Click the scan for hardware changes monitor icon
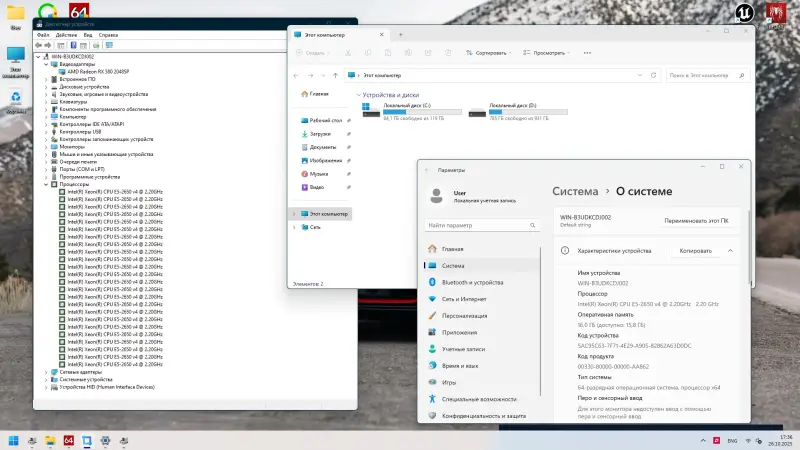This screenshot has width=800, height=450. (108, 45)
